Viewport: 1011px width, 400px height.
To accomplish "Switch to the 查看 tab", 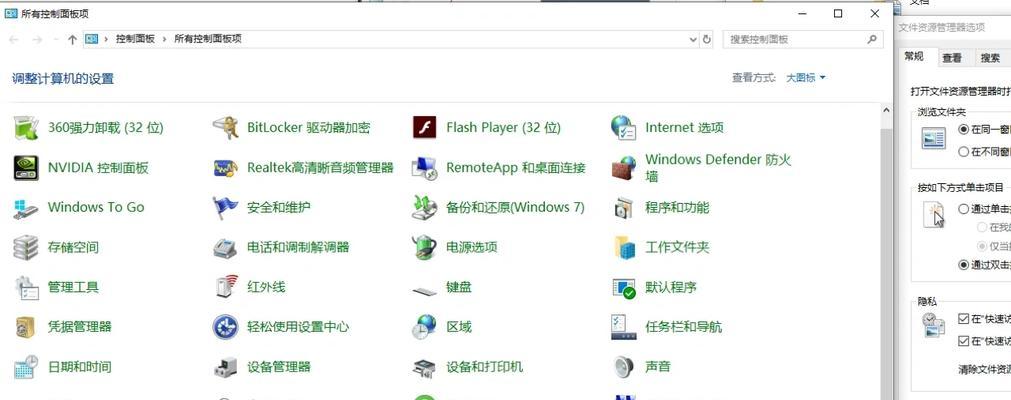I will (x=952, y=58).
